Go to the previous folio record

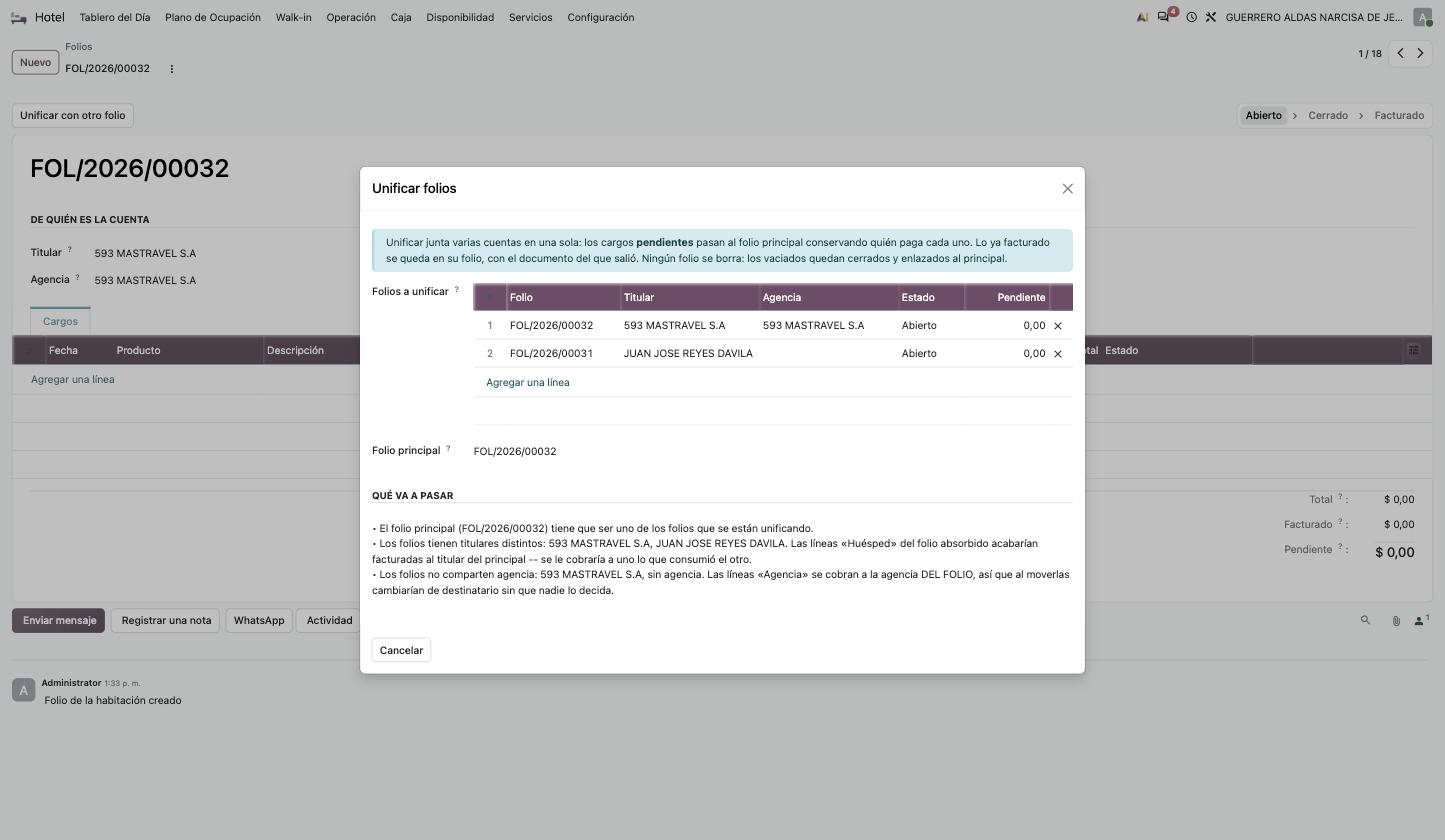tap(1400, 53)
